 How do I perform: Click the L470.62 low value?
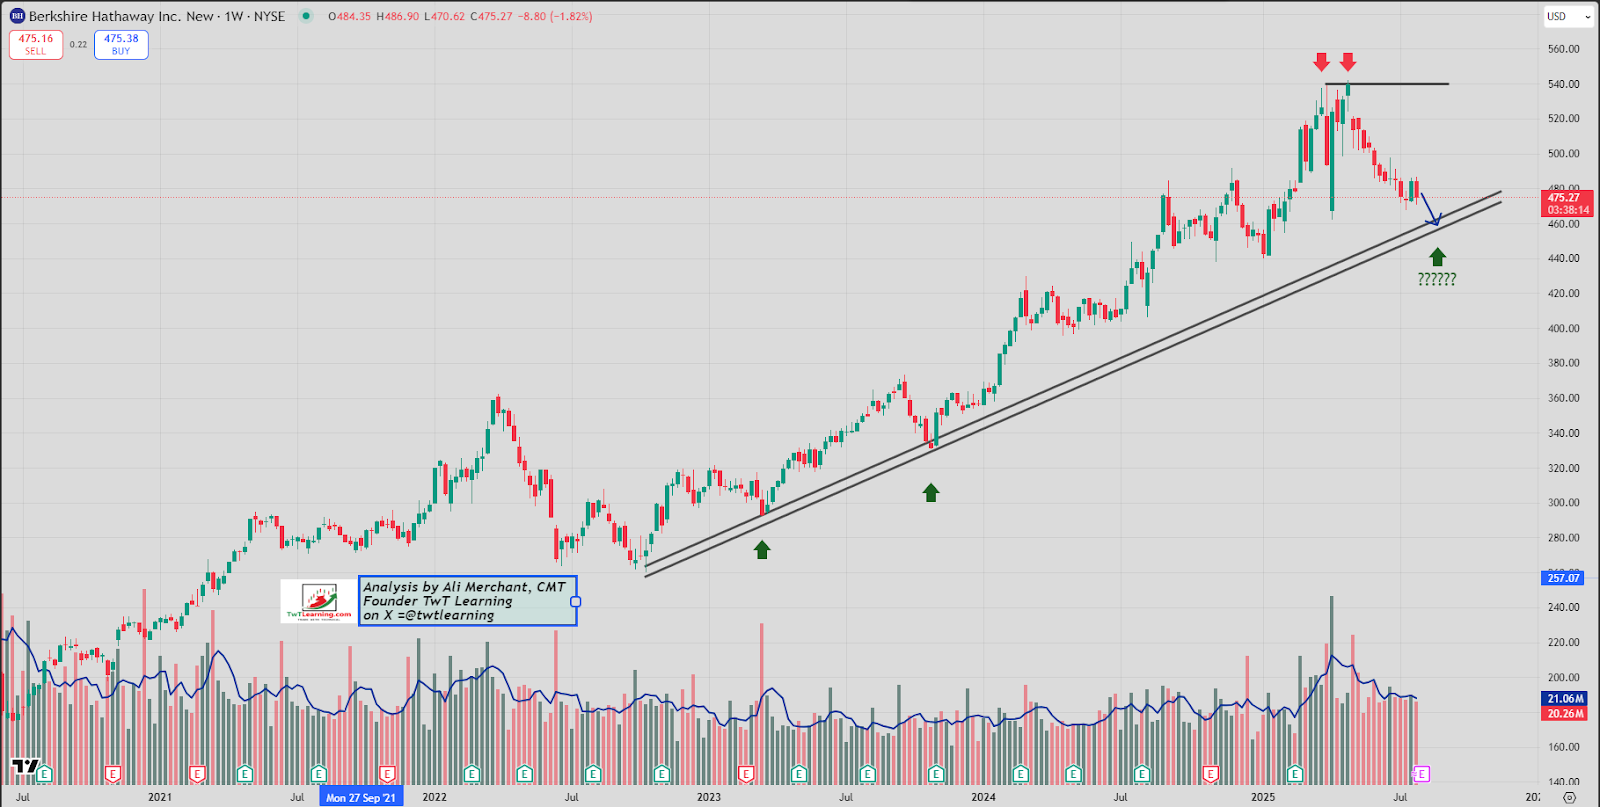[x=445, y=16]
